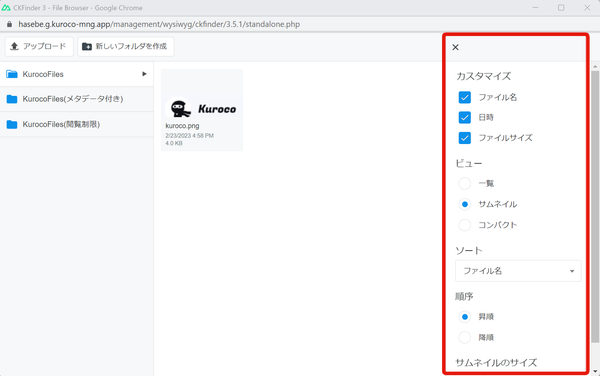600x376 pixels.
Task: Select 昇順 ascending order
Action: [x=465, y=317]
